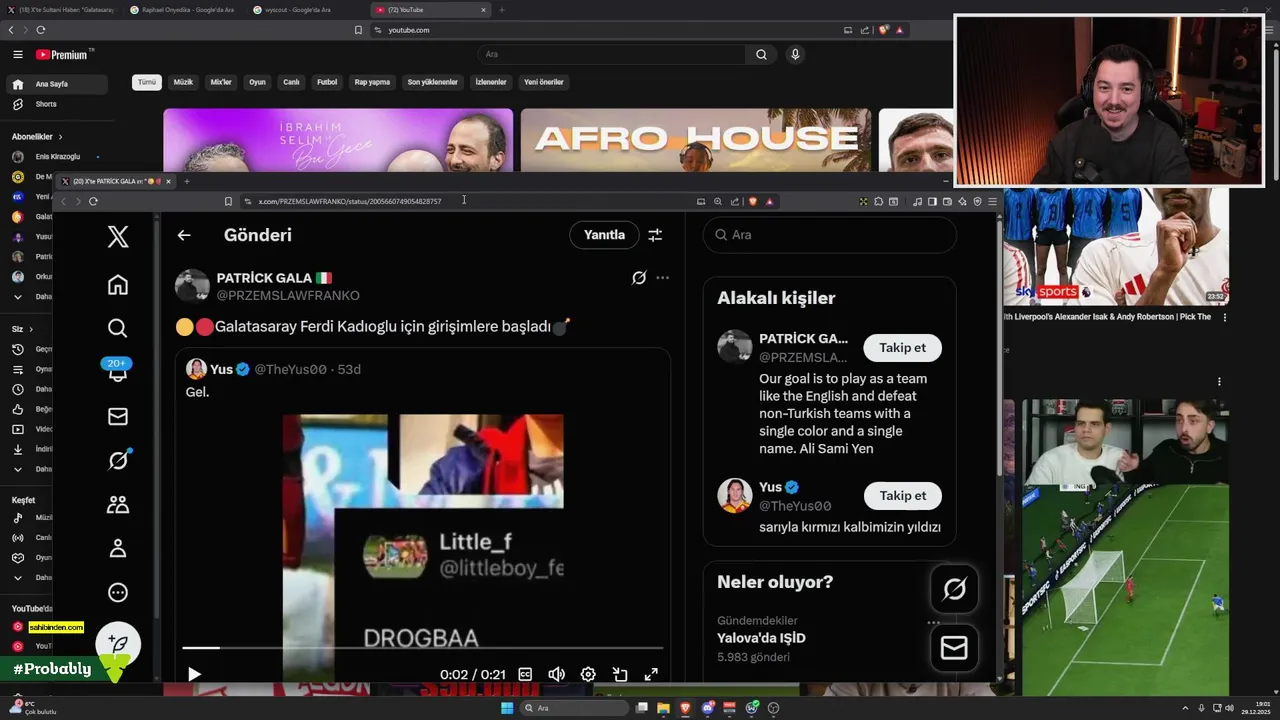The image size is (1280, 720).
Task: Open a new tab in the X window
Action: point(186,181)
